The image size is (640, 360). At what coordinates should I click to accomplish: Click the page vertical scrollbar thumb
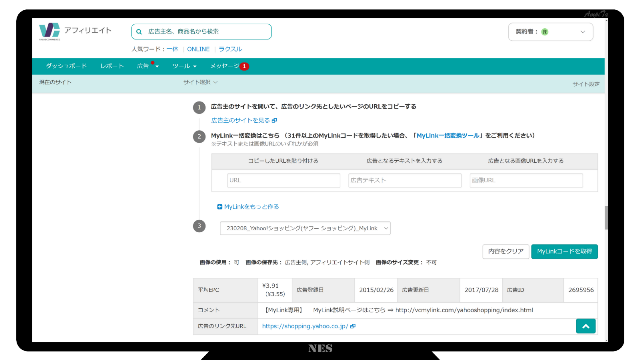click(x=606, y=218)
